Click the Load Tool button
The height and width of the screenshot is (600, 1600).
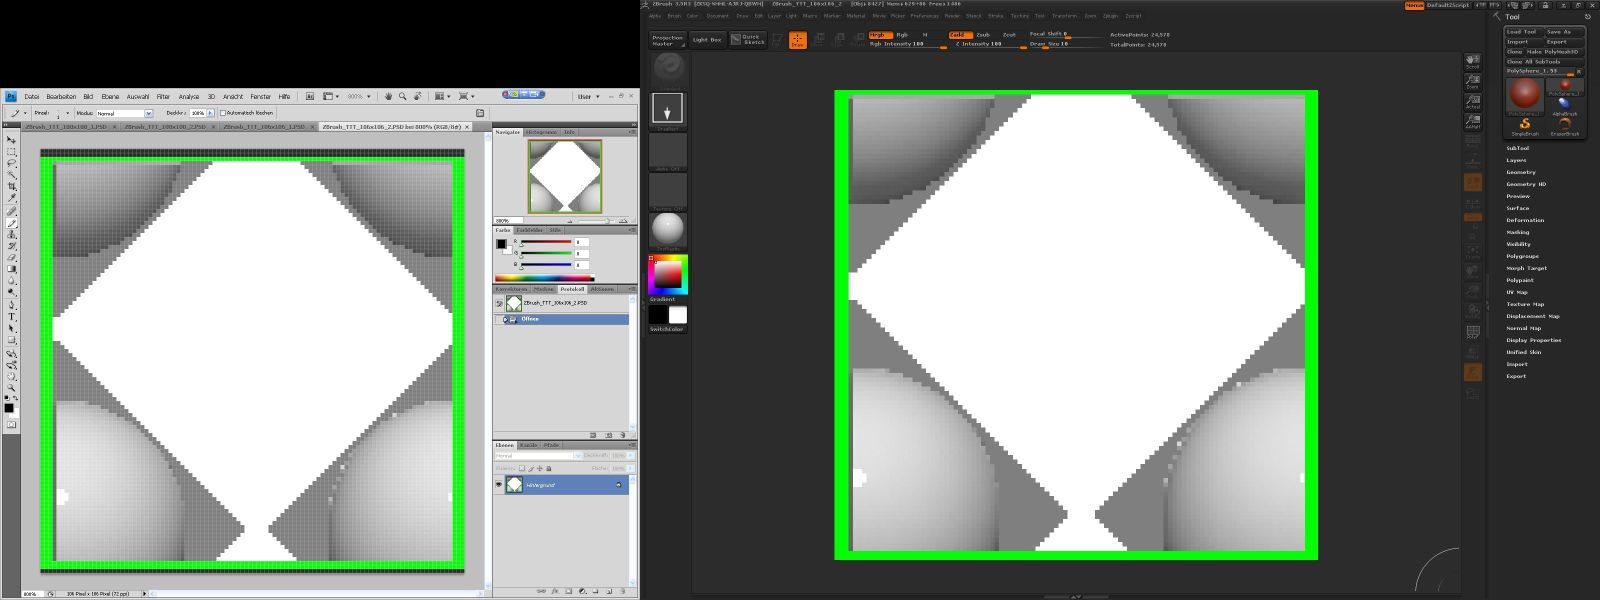1522,32
